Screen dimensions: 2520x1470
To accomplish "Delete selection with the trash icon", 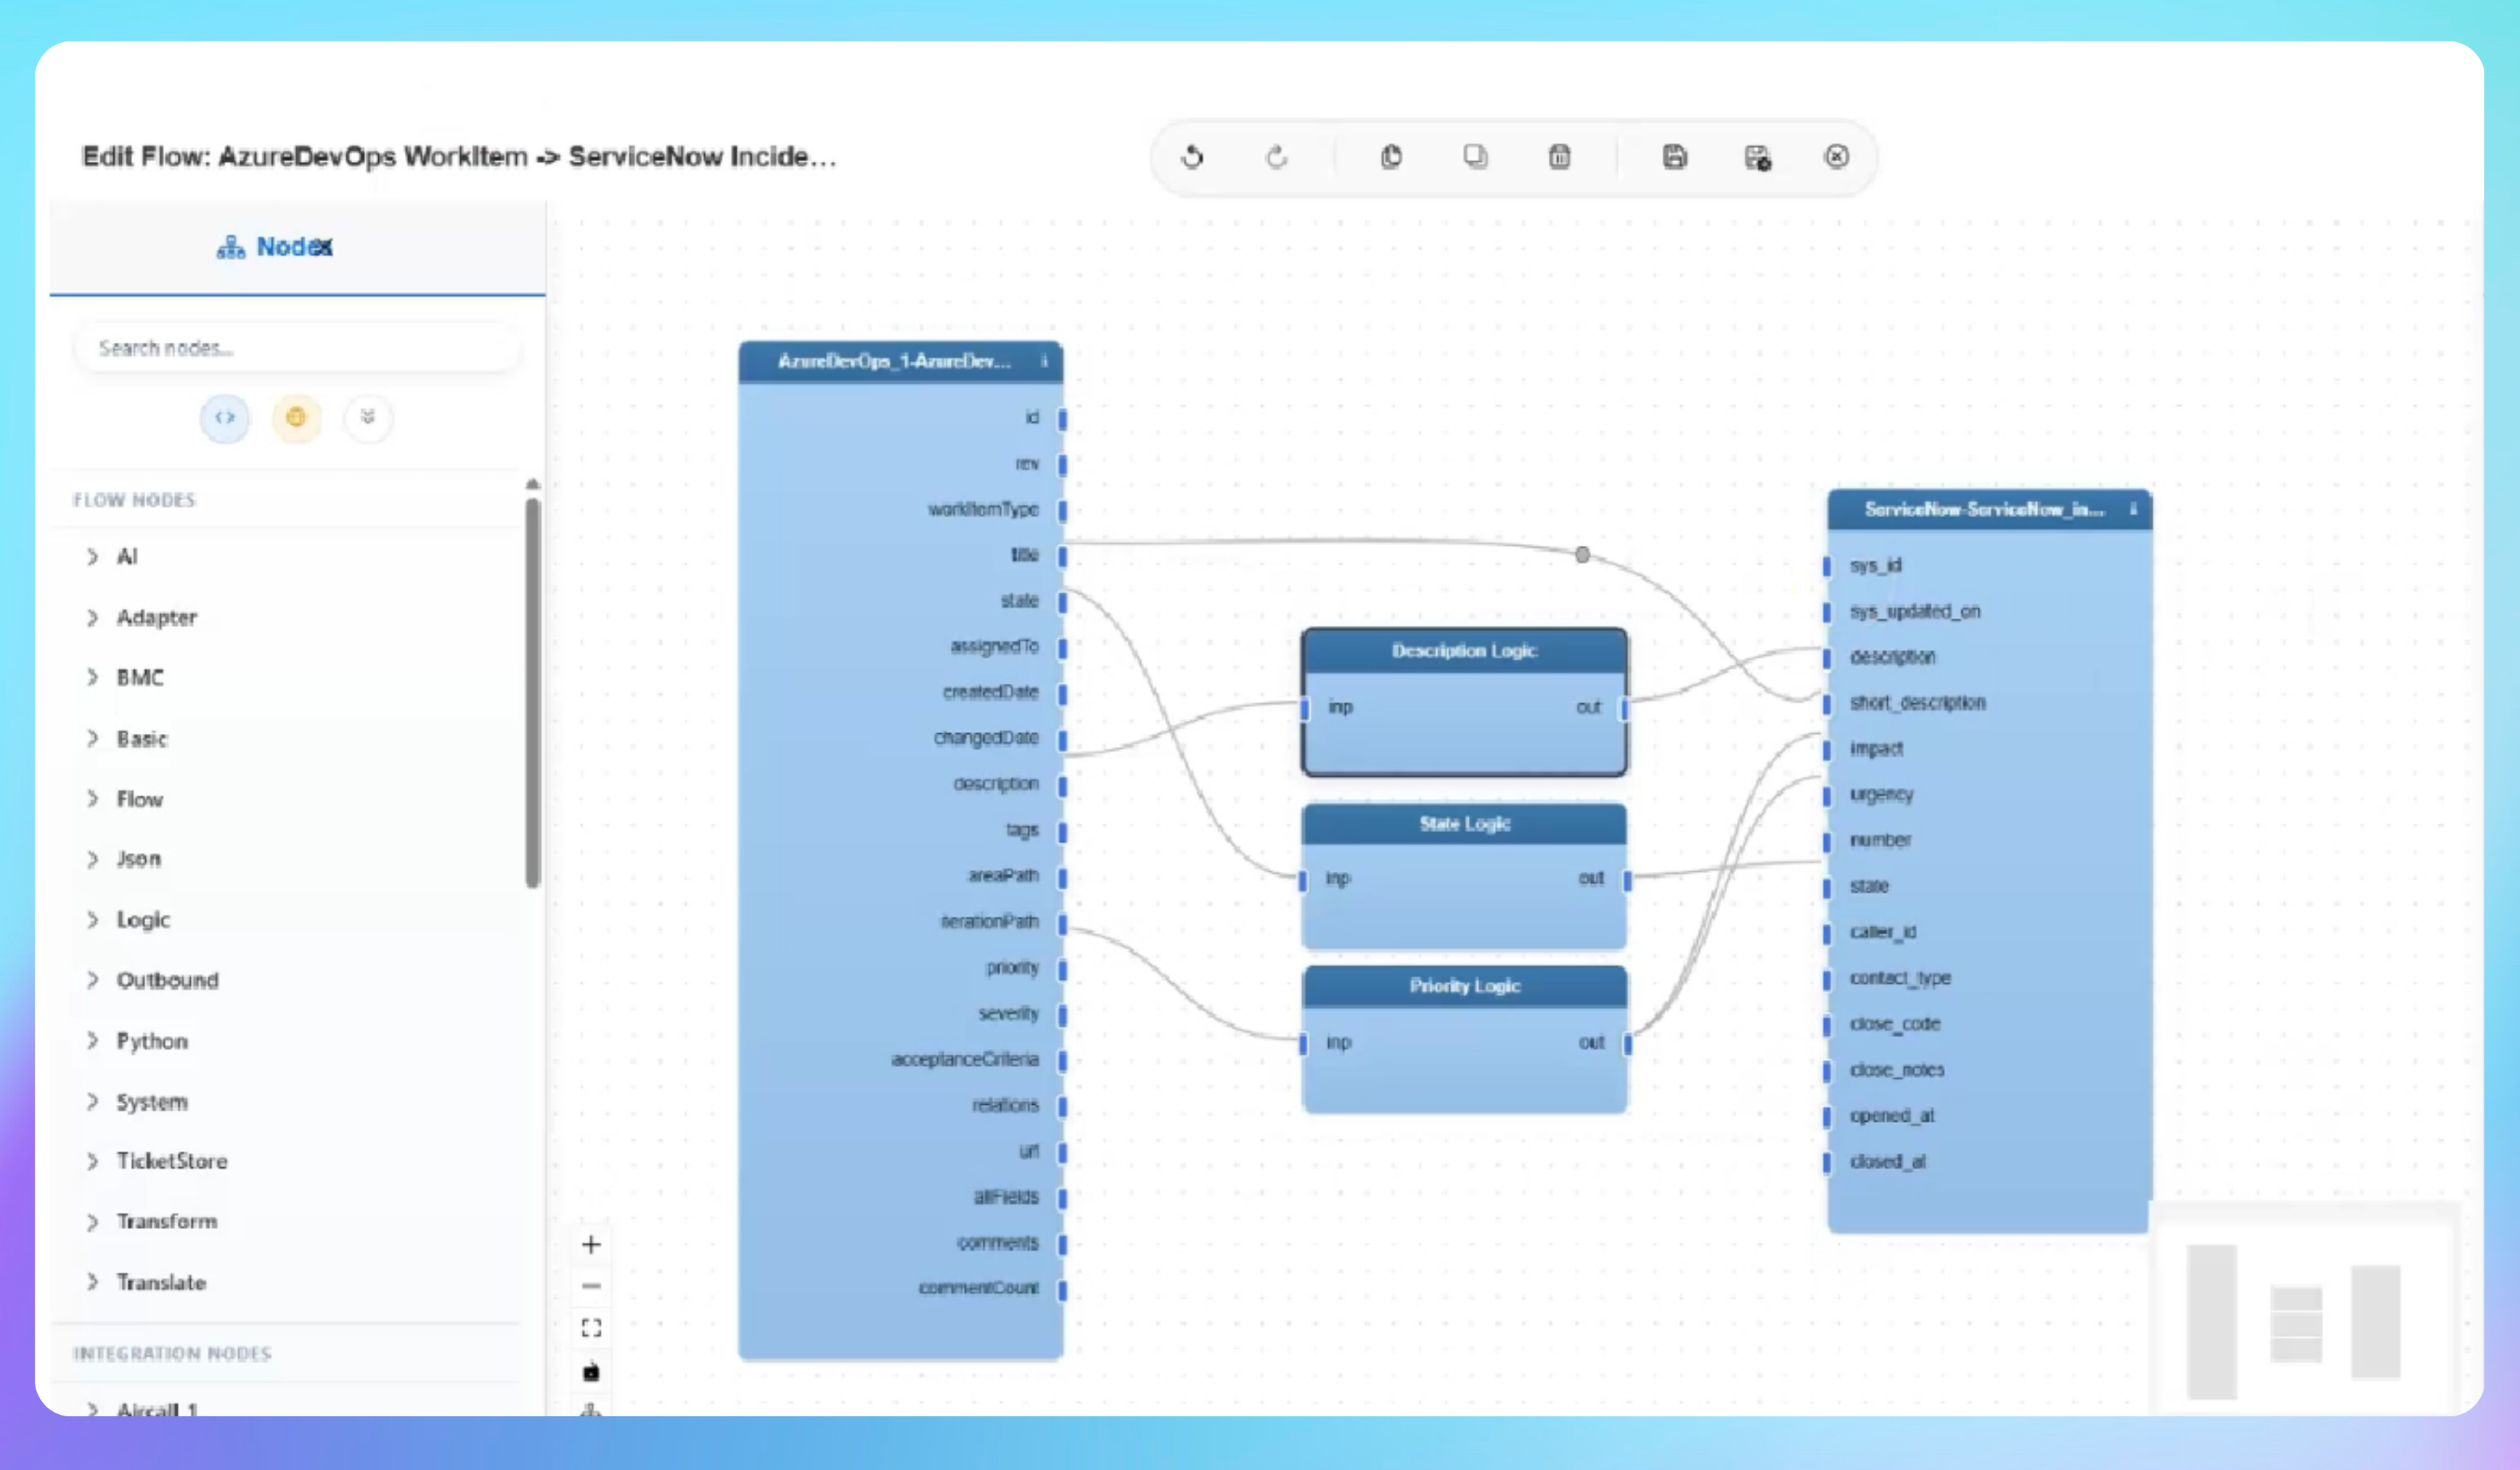I will (x=1559, y=157).
